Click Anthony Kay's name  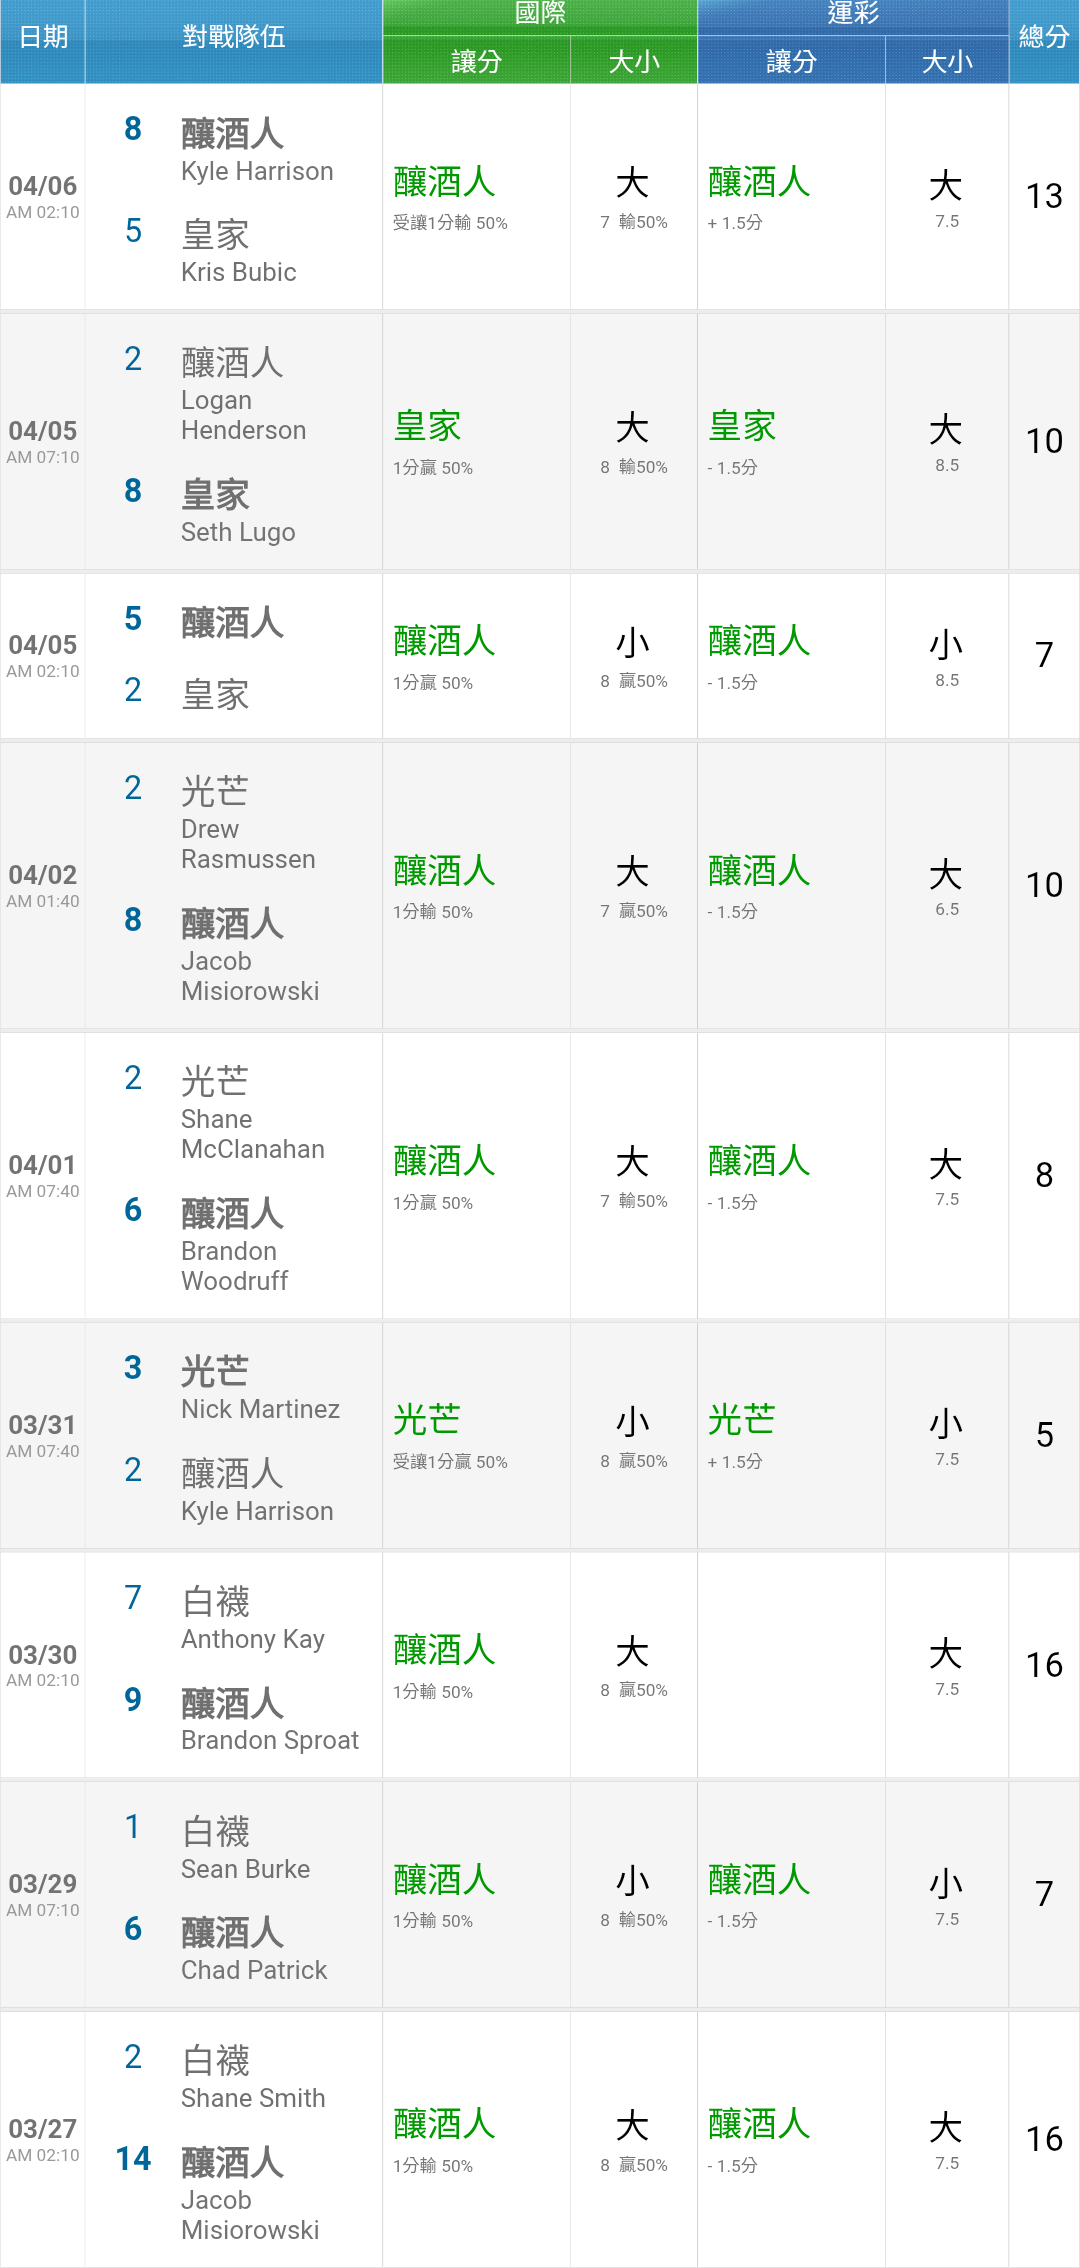[253, 1639]
